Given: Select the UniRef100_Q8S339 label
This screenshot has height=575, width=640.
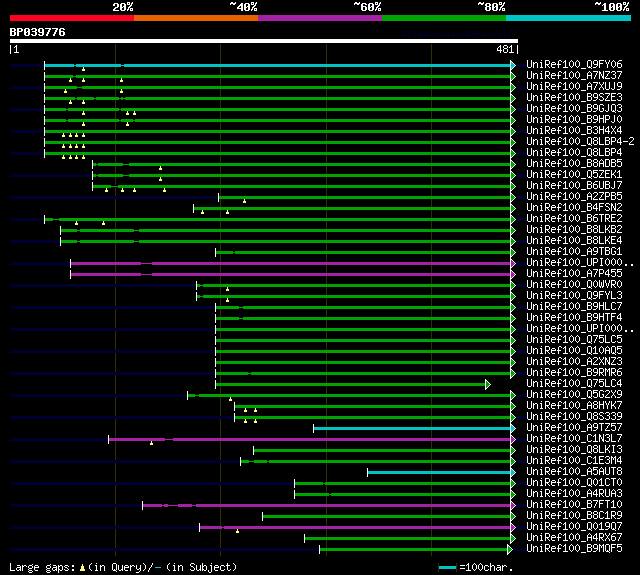Looking at the screenshot, I should (x=574, y=417).
